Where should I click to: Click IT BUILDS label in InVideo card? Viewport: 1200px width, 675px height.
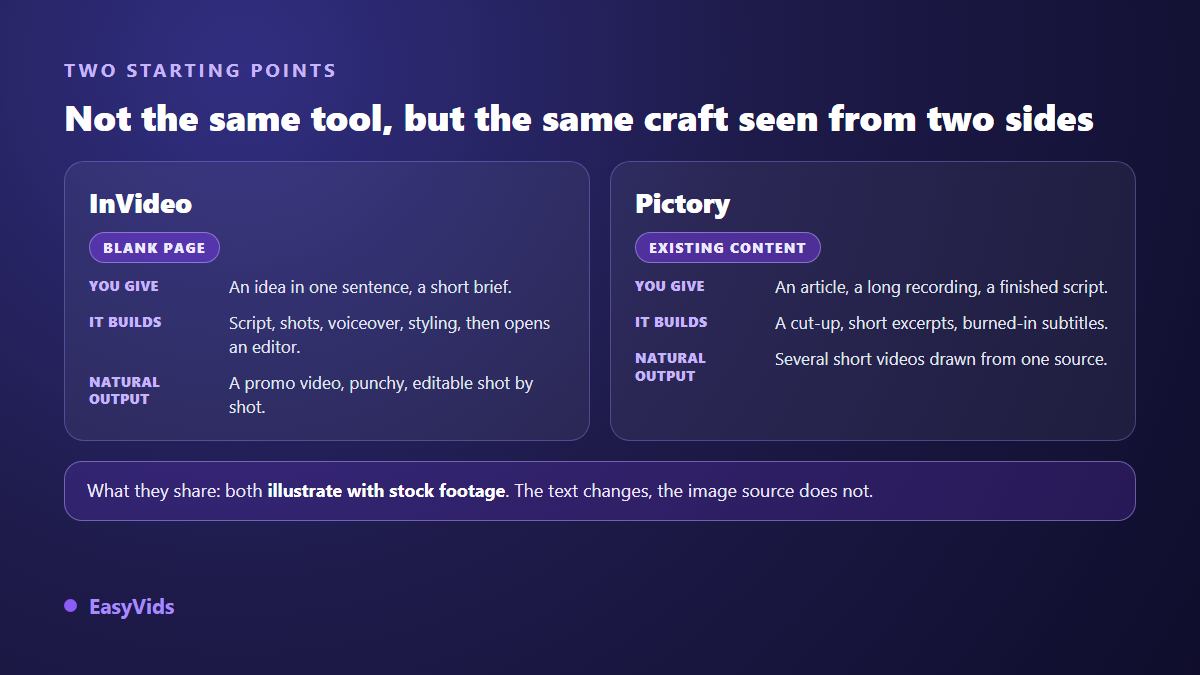point(125,322)
